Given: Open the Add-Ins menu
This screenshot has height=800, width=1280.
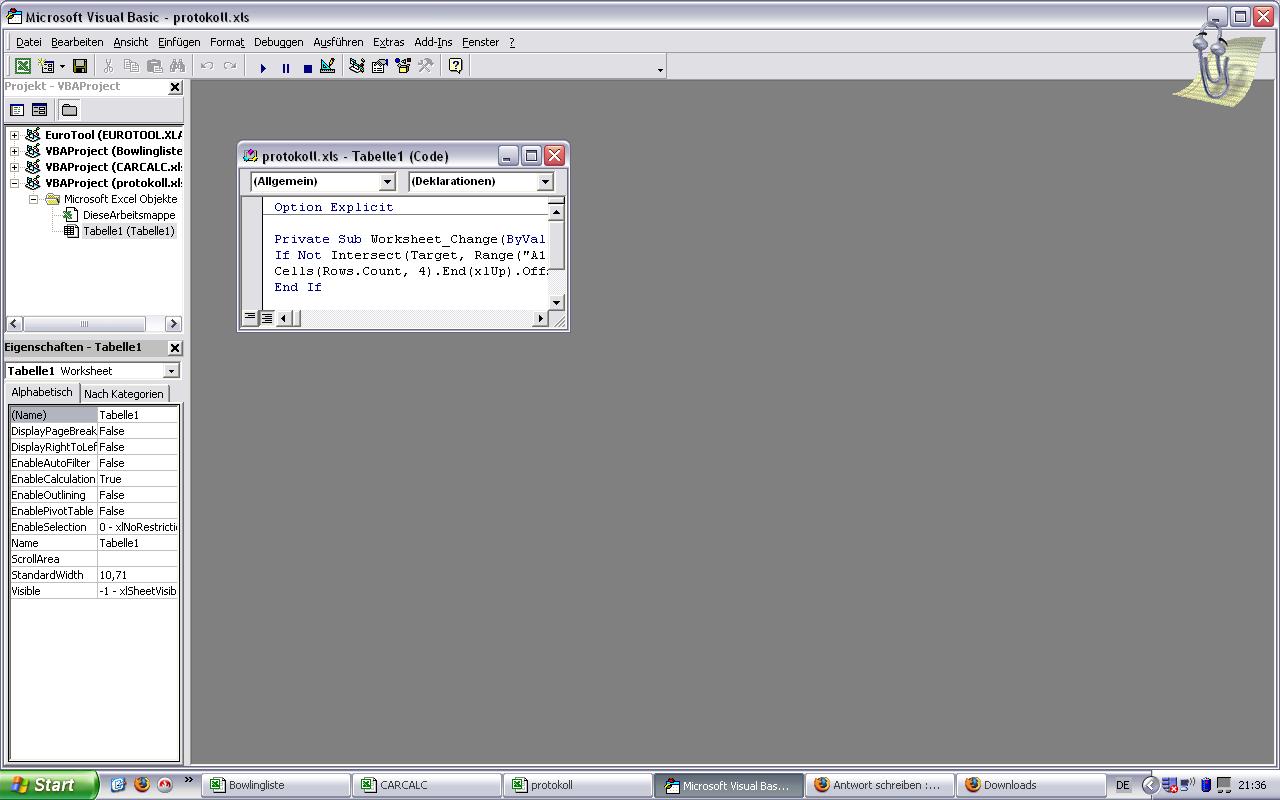Looking at the screenshot, I should (x=433, y=42).
